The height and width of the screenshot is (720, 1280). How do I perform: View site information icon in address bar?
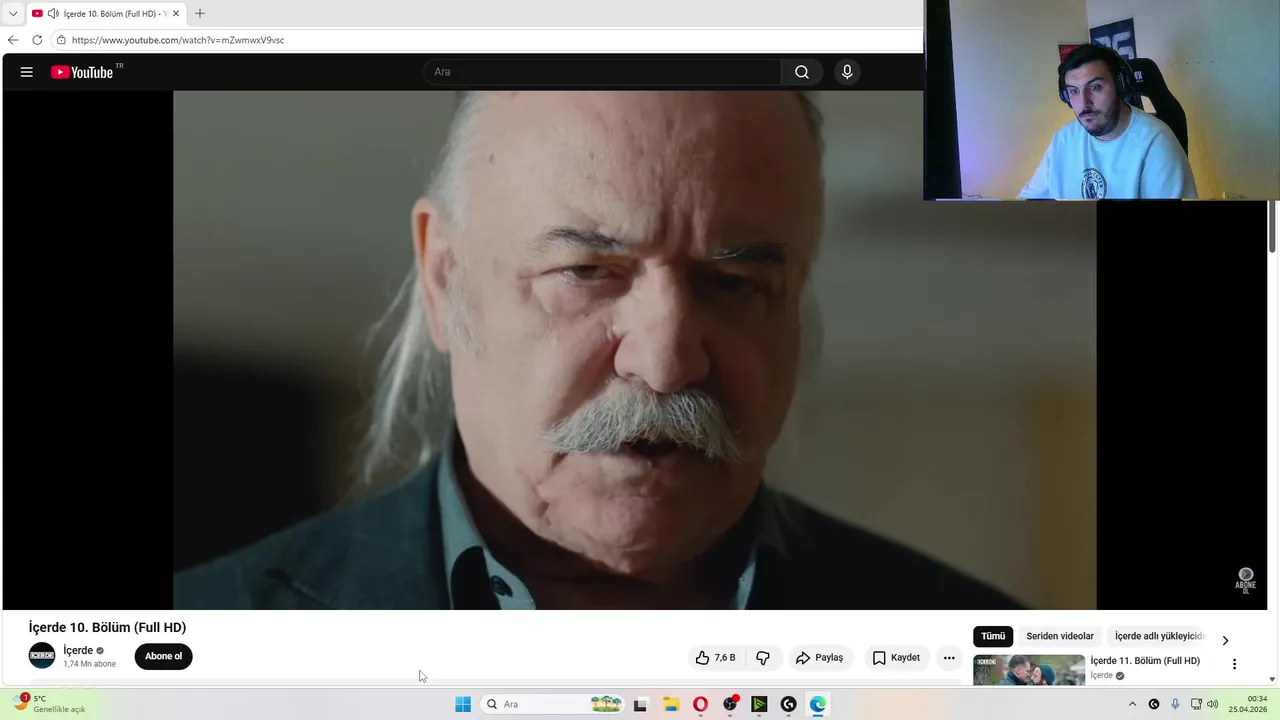61,40
